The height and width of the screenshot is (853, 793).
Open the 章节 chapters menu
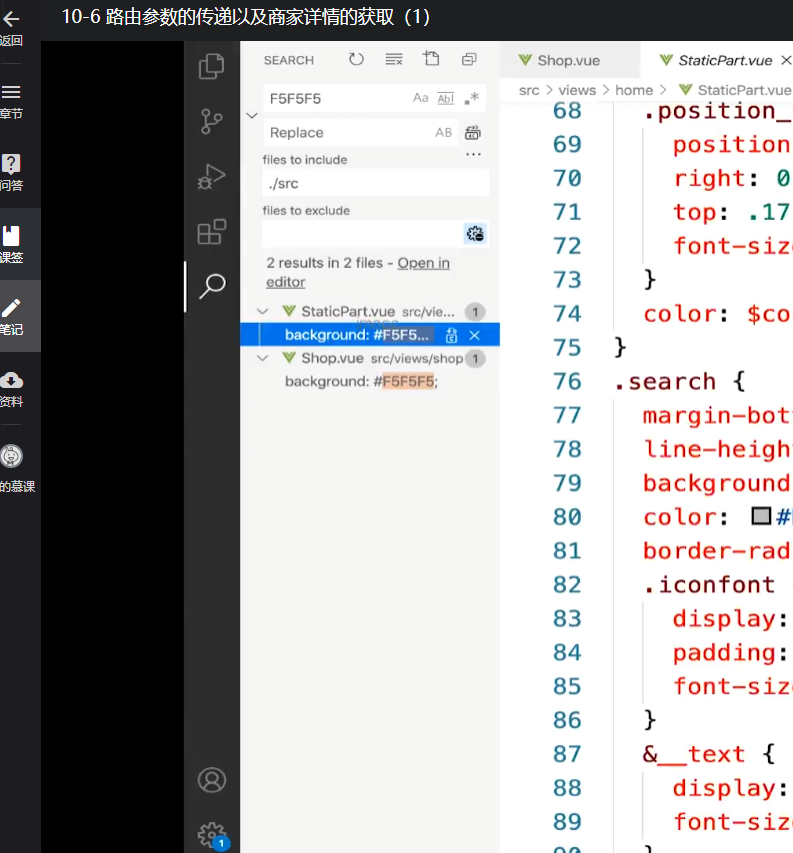coord(11,101)
